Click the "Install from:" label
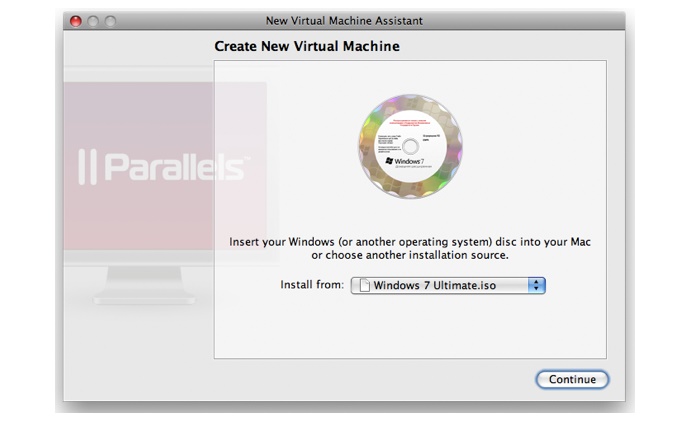The width and height of the screenshot is (695, 433). tap(312, 285)
